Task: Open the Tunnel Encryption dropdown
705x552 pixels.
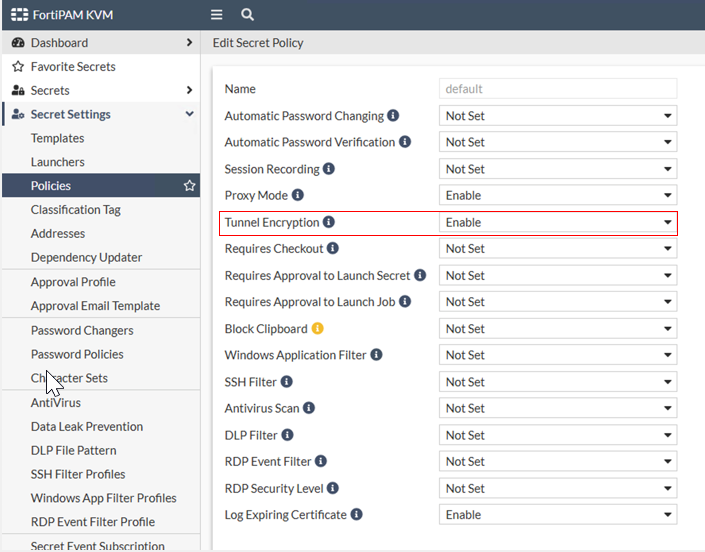Action: point(558,222)
